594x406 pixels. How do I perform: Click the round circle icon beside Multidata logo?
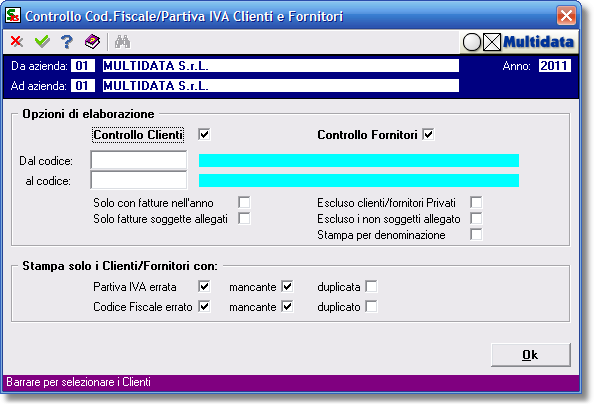pos(472,42)
